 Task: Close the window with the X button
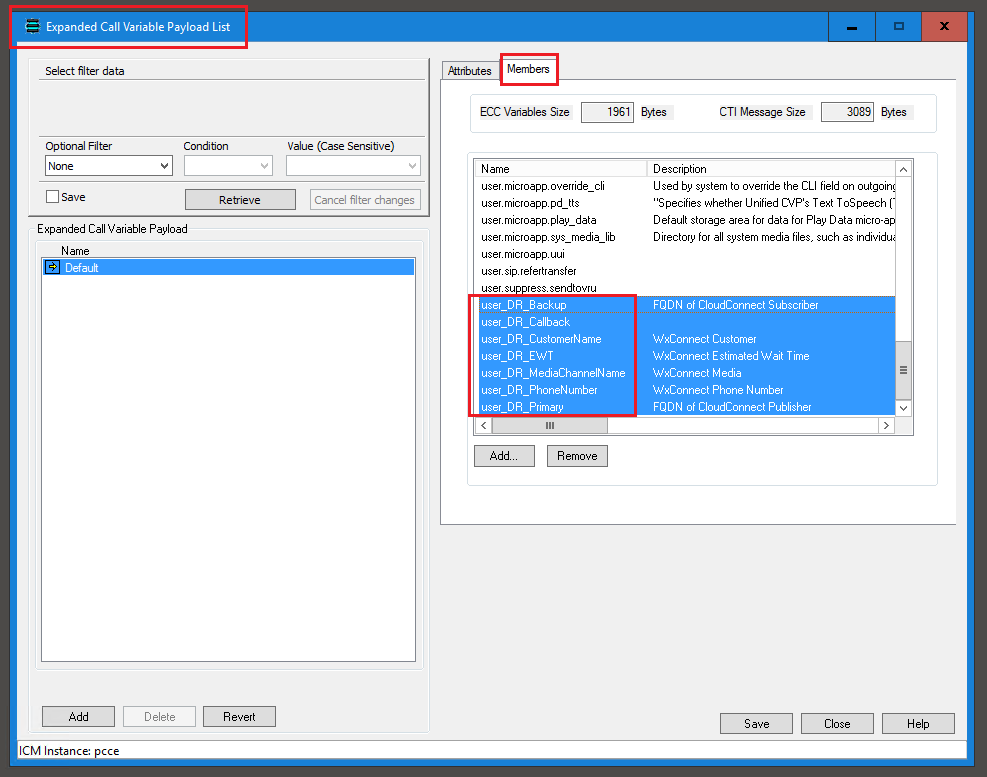(944, 26)
